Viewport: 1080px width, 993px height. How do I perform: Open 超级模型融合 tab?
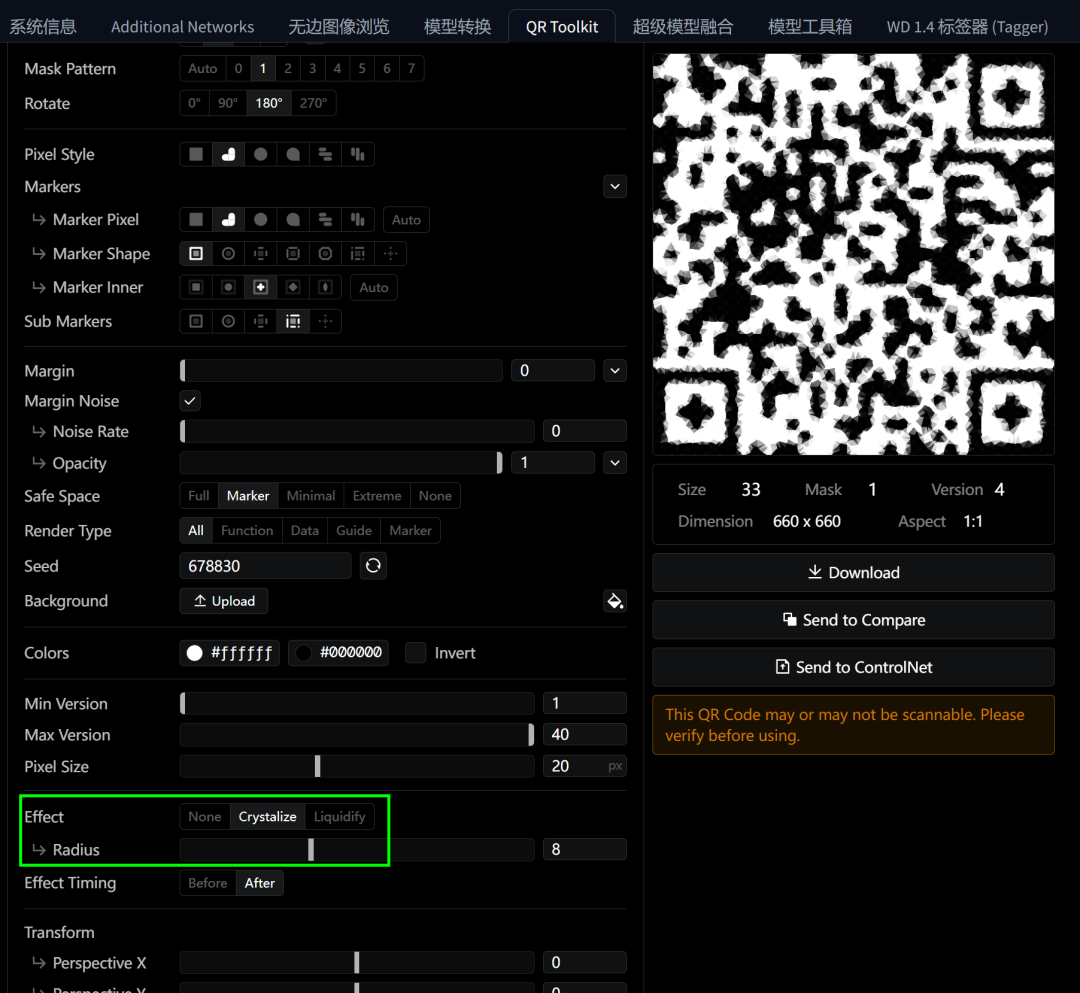click(683, 27)
